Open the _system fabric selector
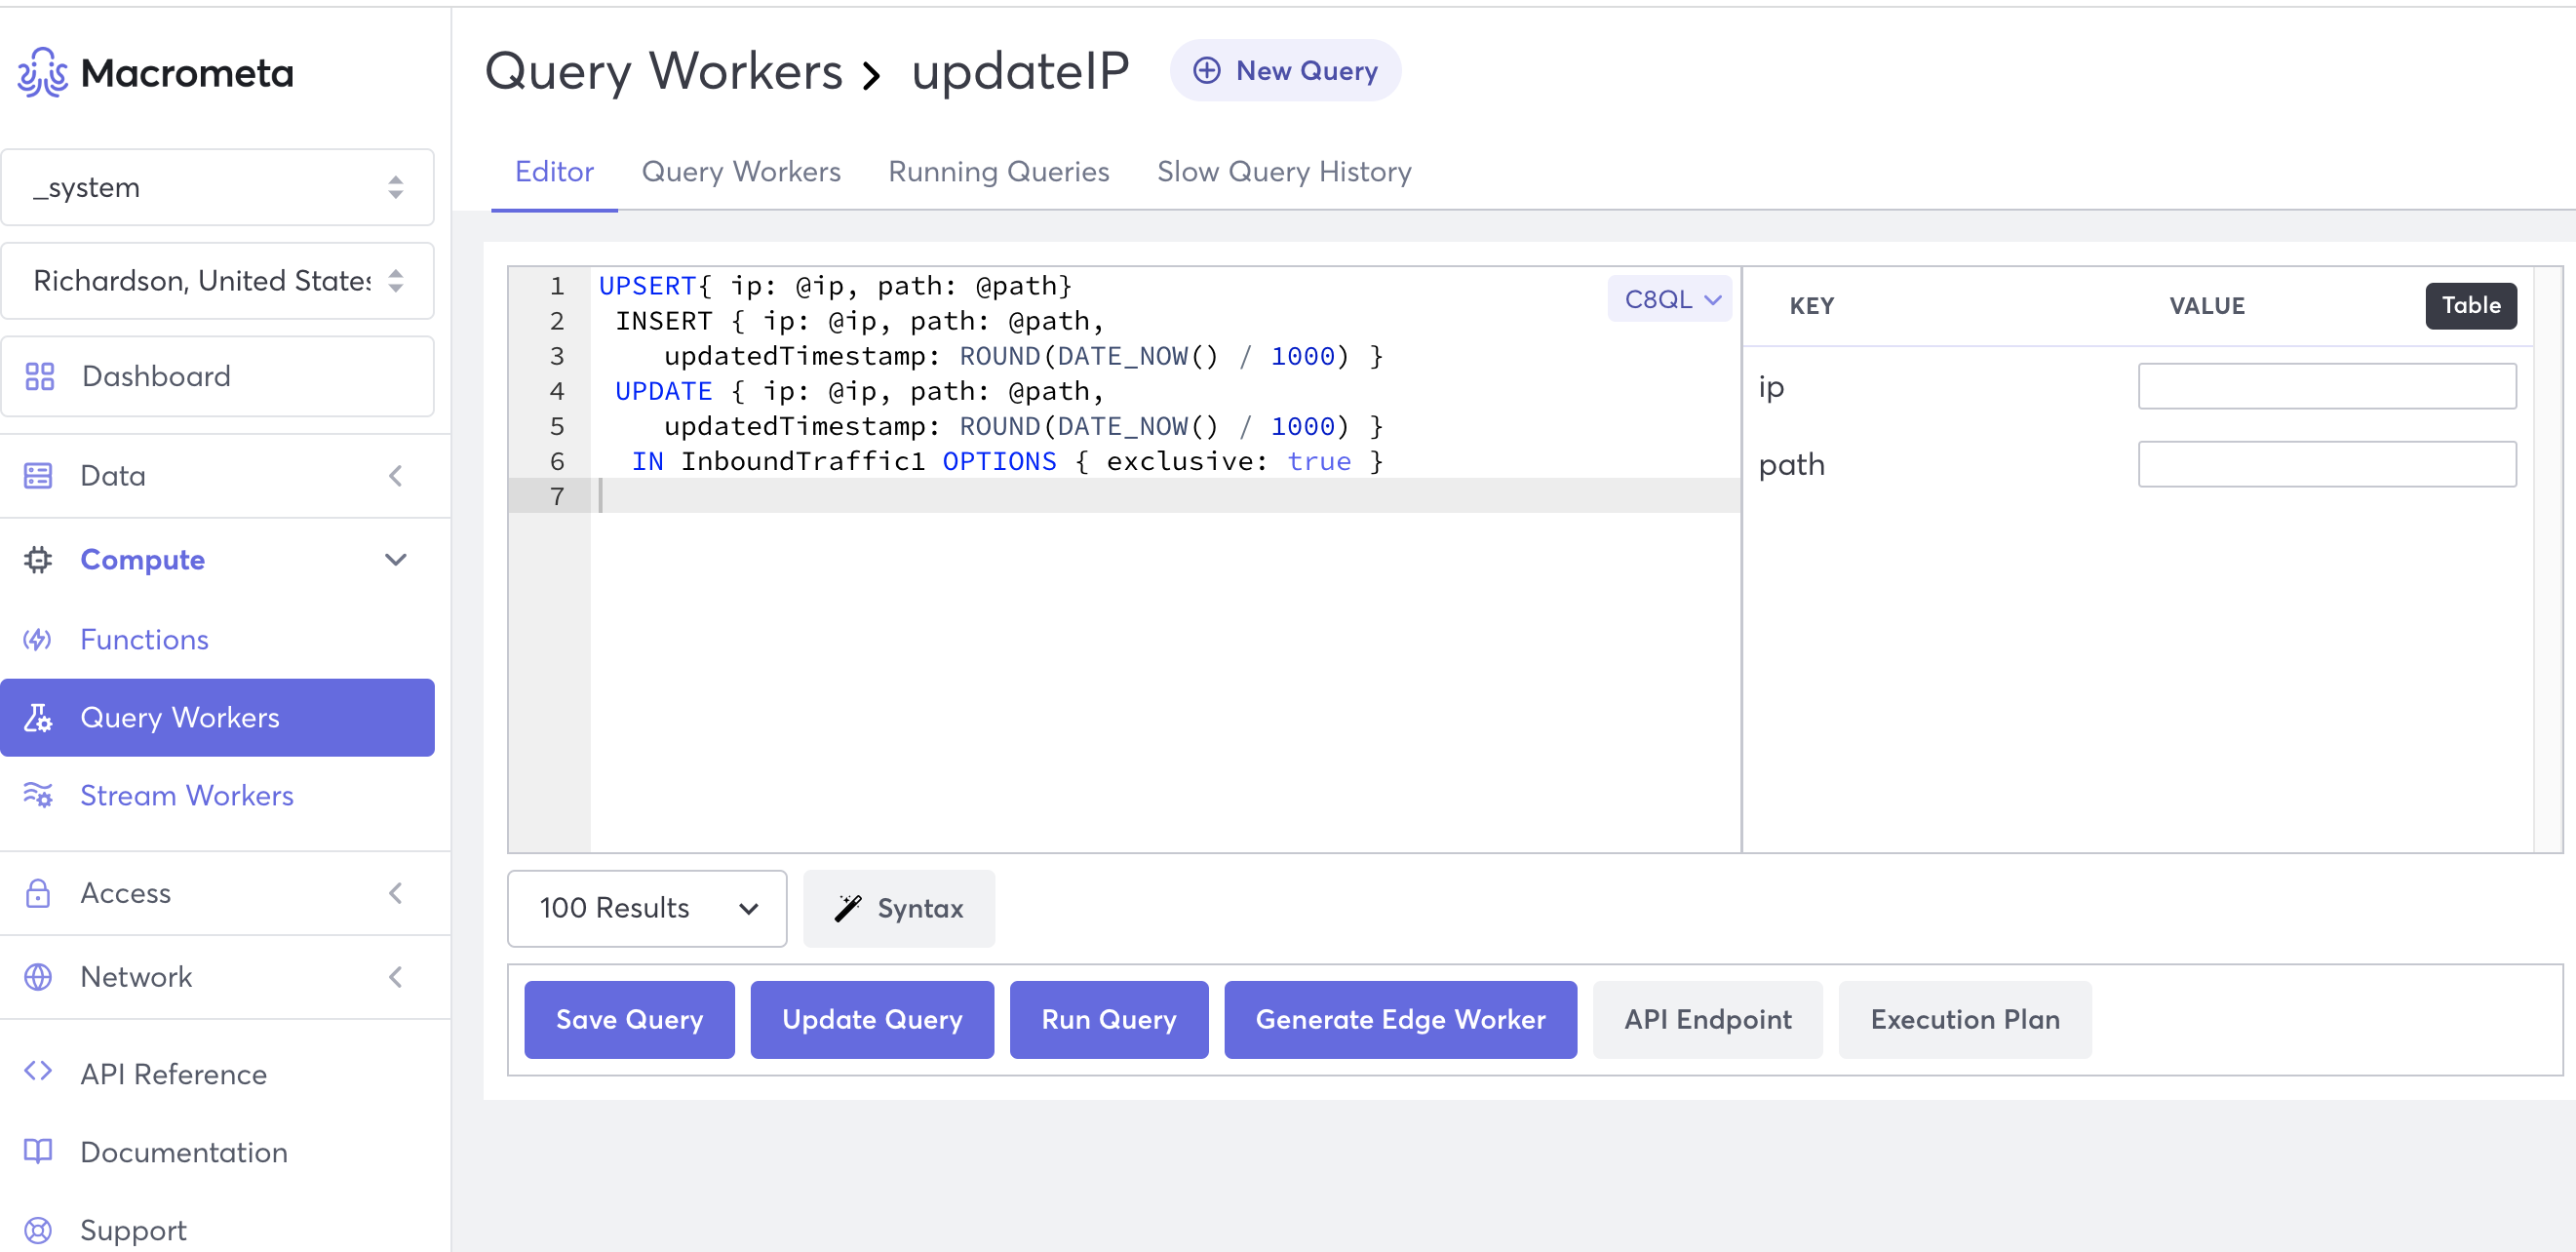2576x1252 pixels. [217, 188]
